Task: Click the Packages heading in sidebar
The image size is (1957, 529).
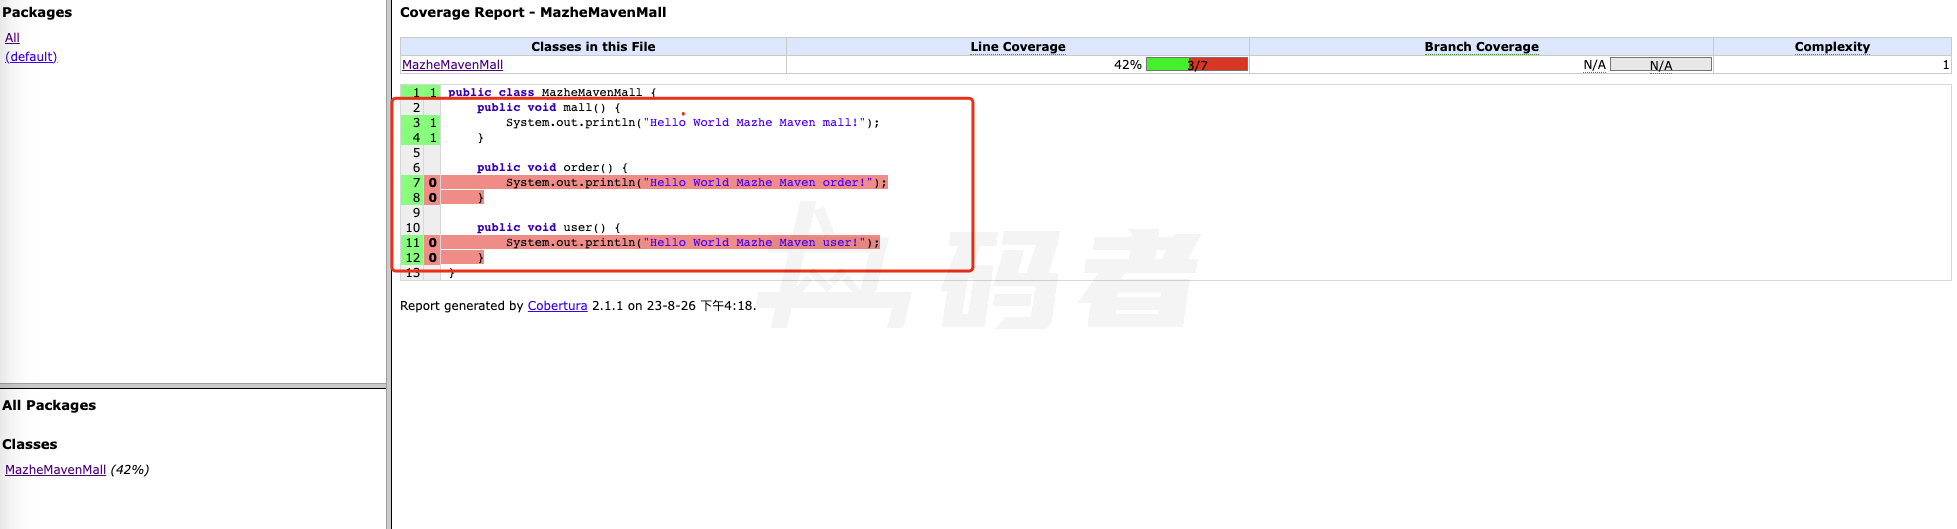Action: click(37, 13)
